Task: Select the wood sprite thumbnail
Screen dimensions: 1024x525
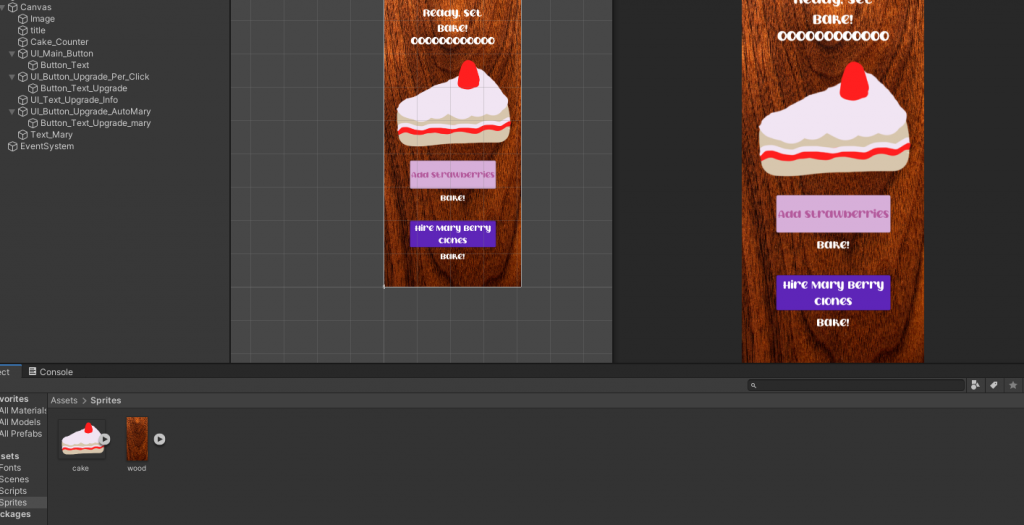Action: 137,439
